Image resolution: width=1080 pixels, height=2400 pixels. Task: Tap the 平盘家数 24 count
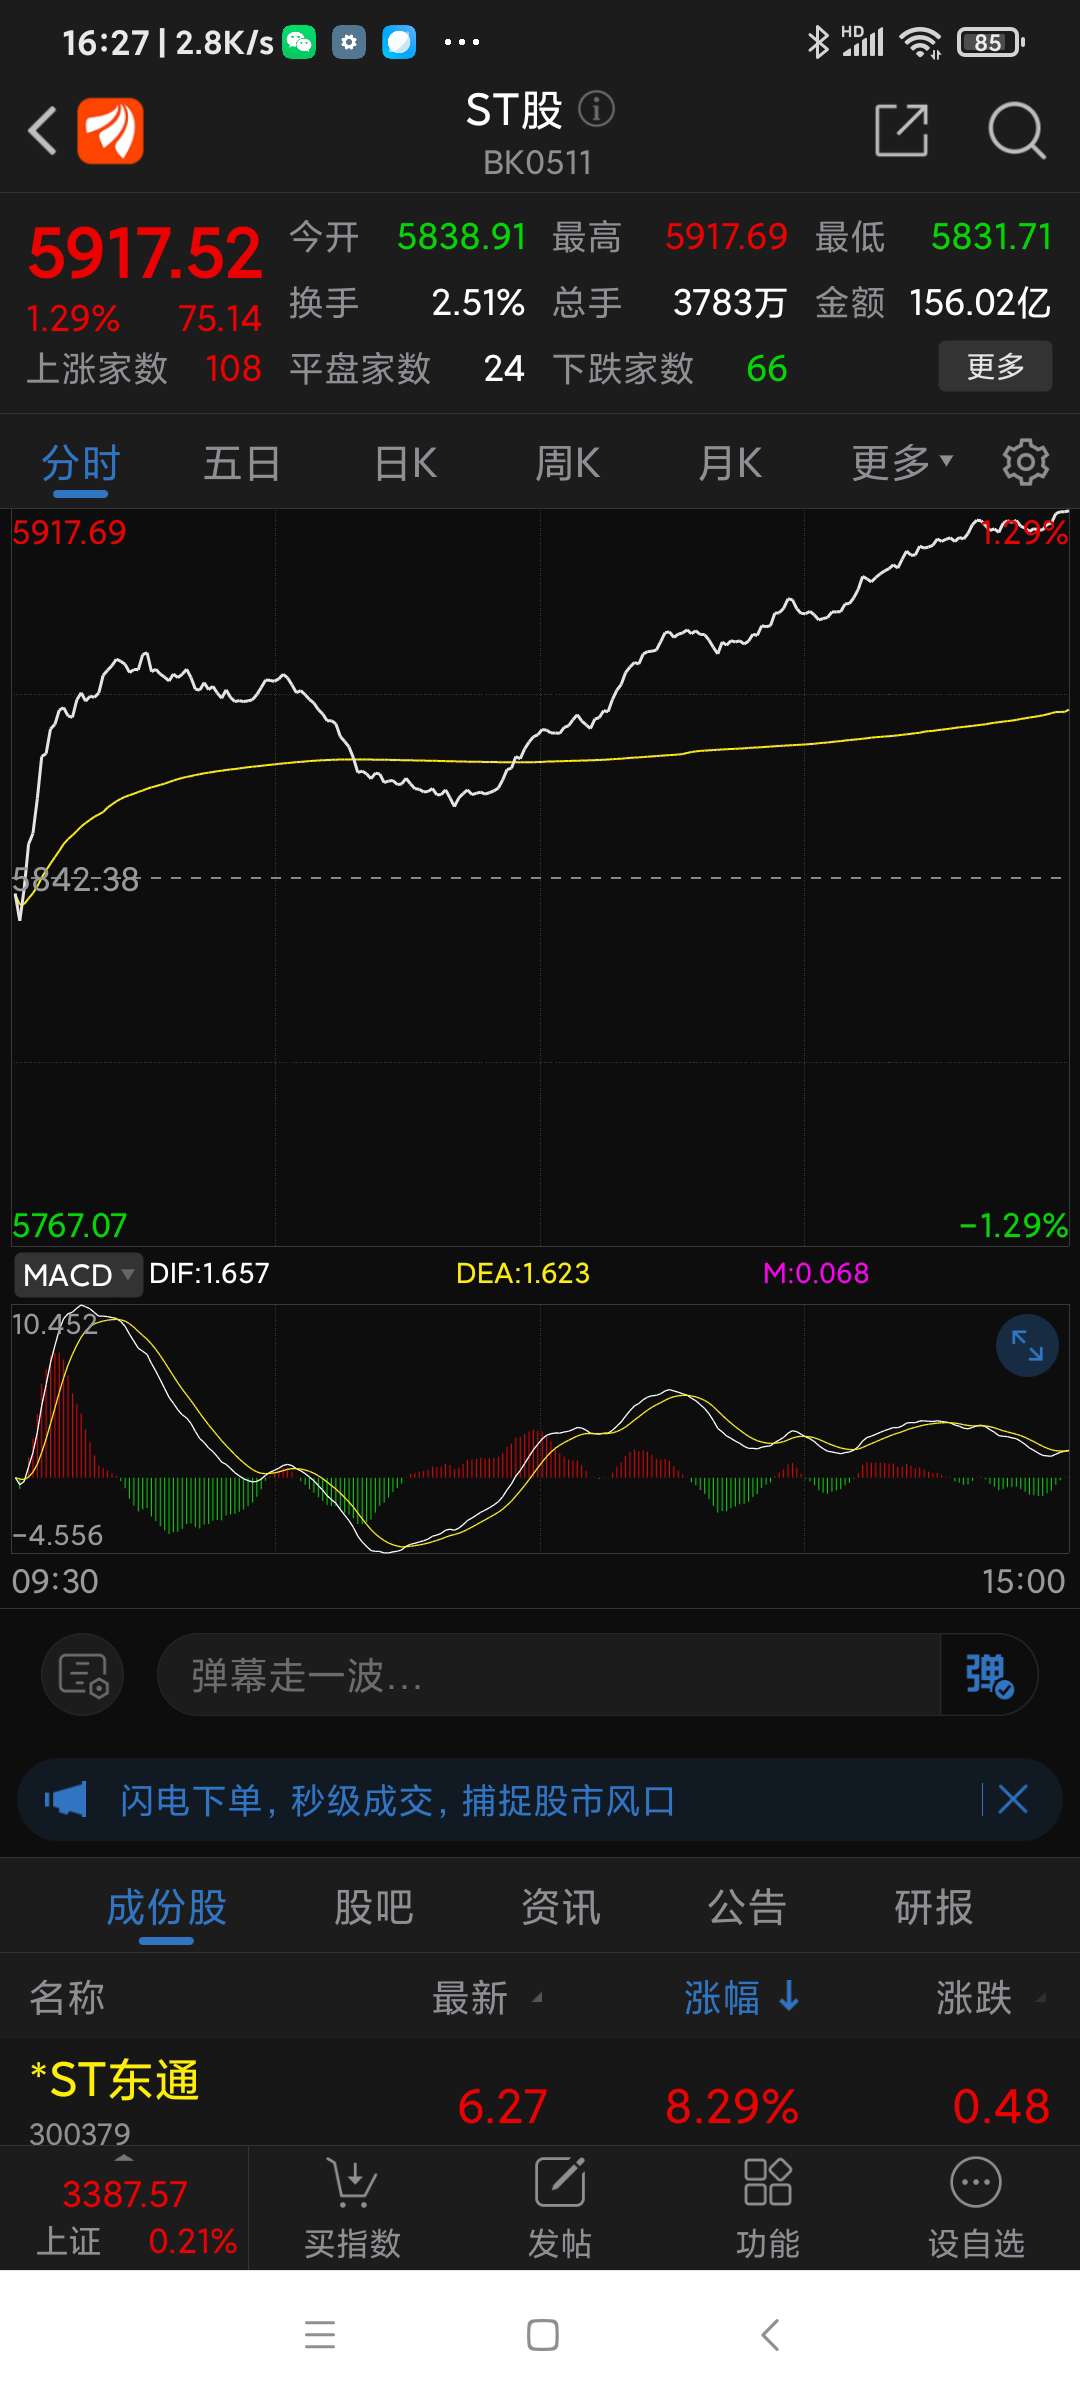point(504,368)
